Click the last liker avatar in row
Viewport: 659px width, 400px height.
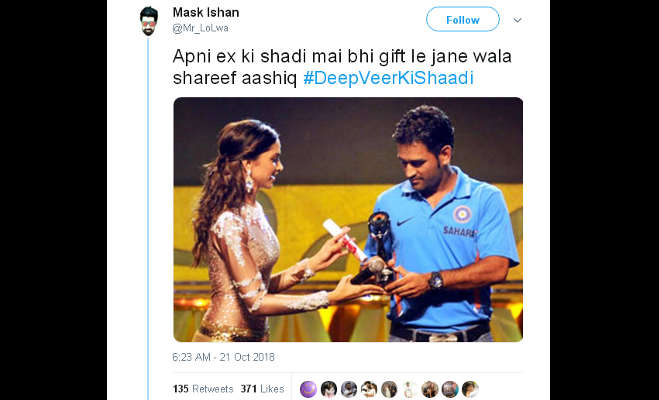pos(470,389)
